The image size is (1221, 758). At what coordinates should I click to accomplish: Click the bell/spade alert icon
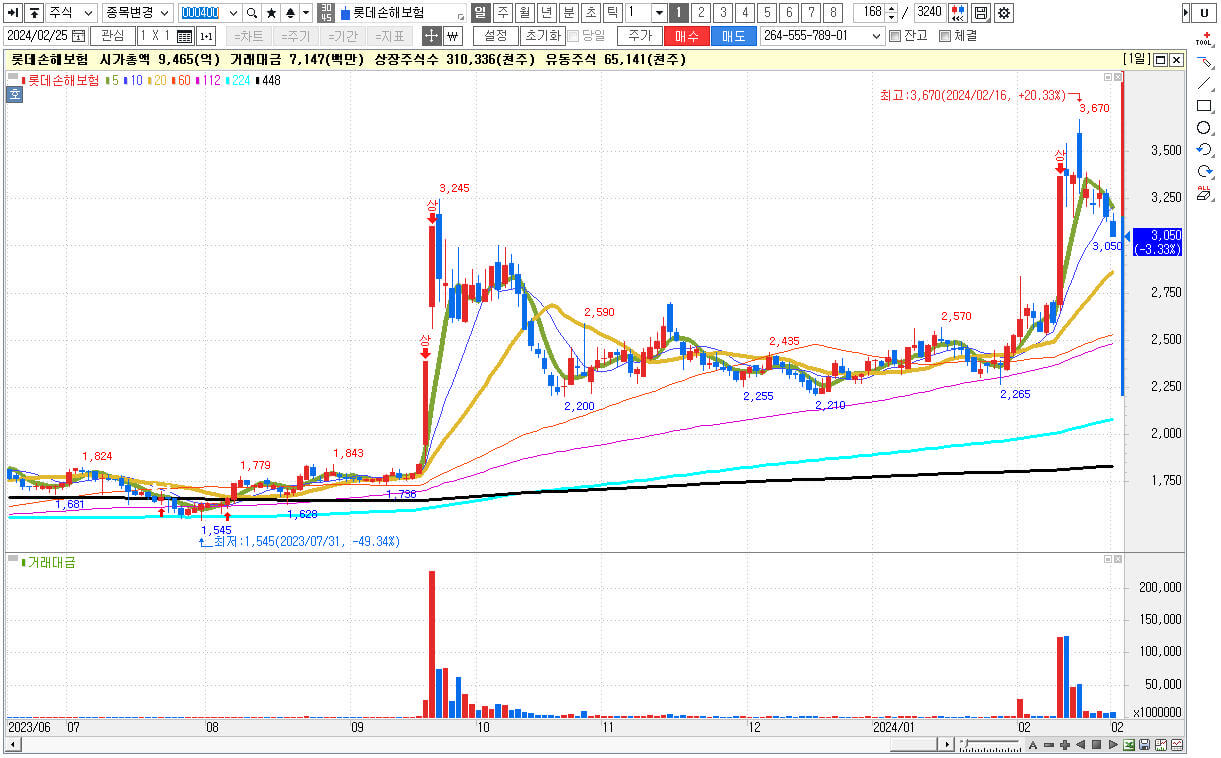pyautogui.click(x=290, y=13)
